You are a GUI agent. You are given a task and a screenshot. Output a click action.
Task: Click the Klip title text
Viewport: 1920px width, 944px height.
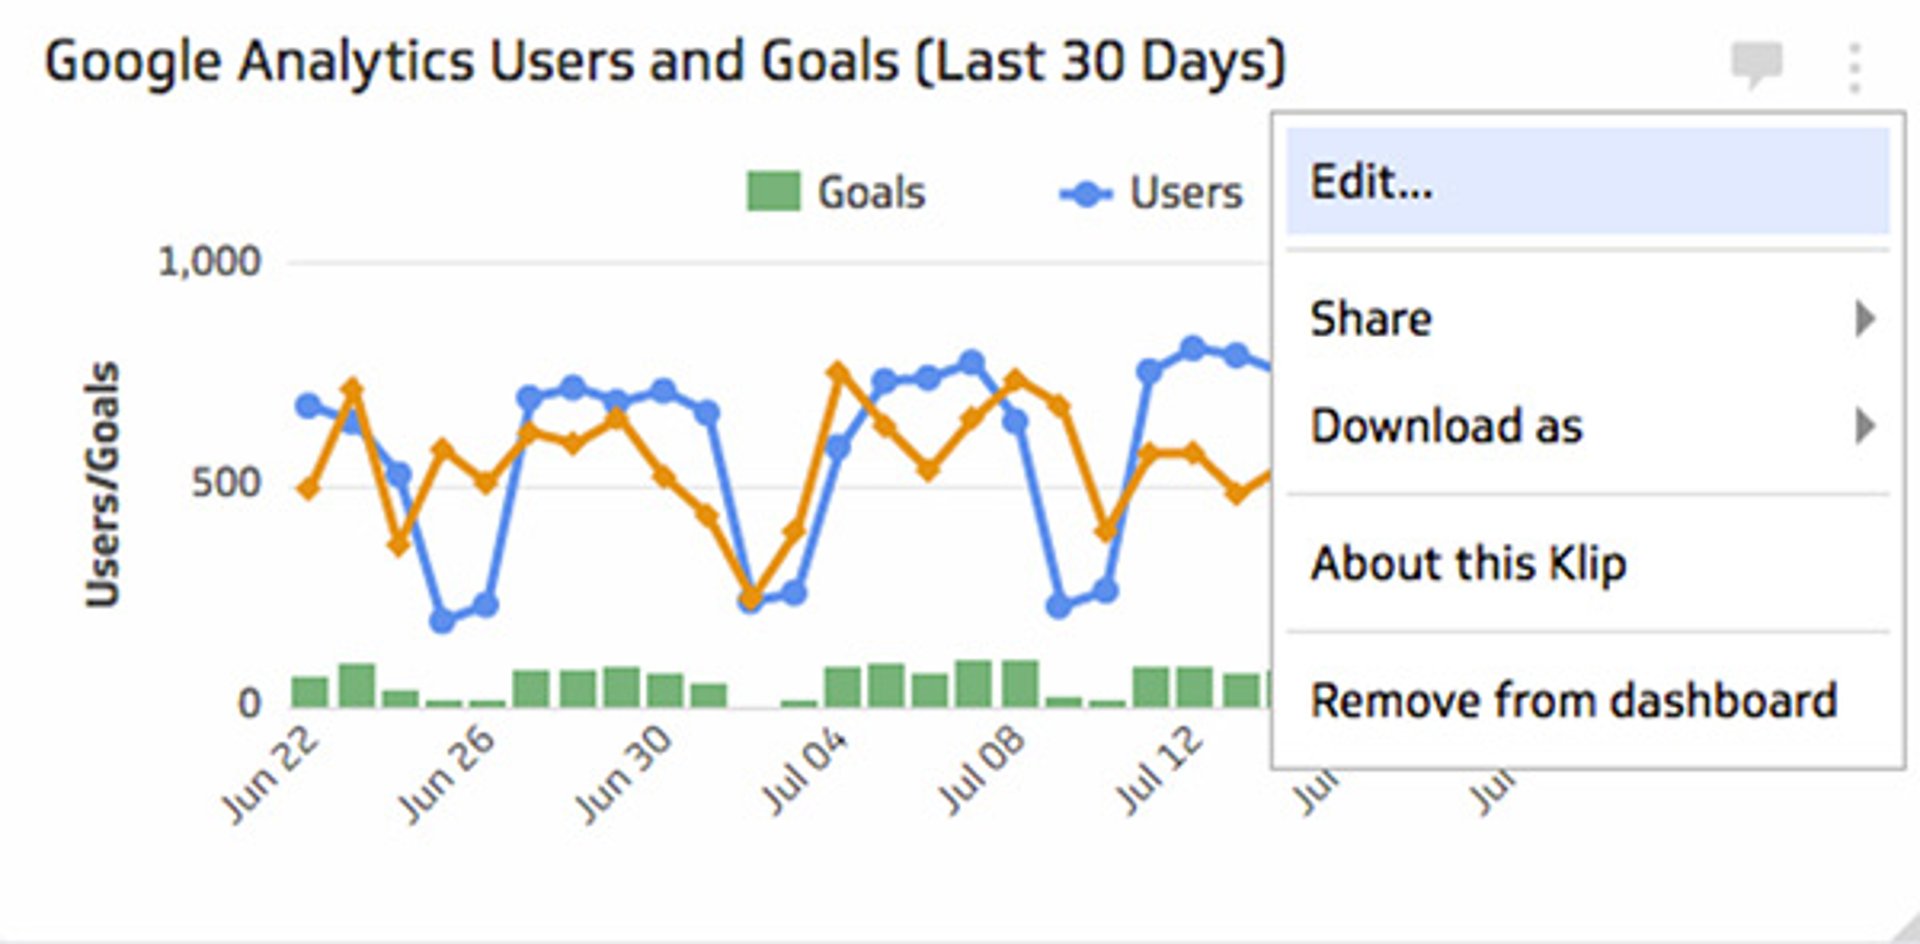click(665, 62)
